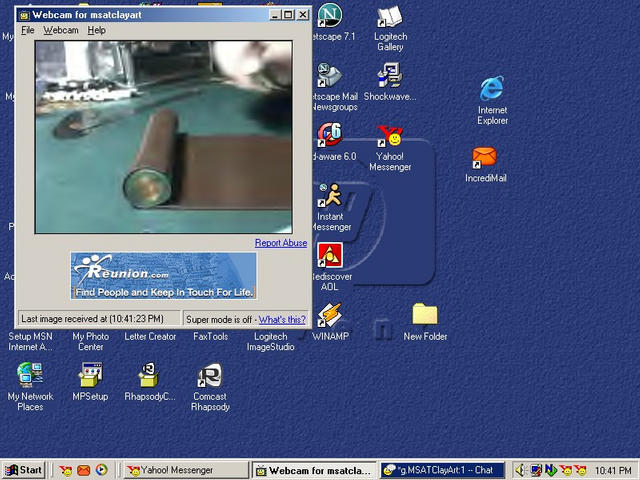Switch to g.MSATClayArt:1 -- Chat taskbar button

pos(442,470)
